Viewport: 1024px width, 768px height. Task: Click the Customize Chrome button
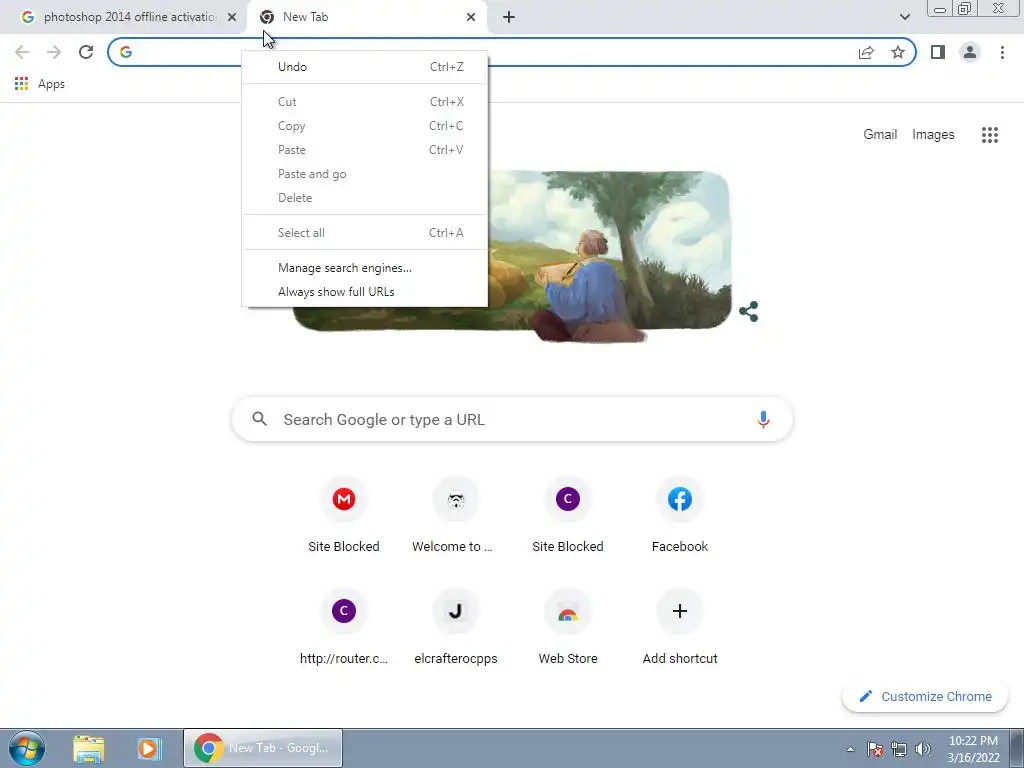[925, 696]
